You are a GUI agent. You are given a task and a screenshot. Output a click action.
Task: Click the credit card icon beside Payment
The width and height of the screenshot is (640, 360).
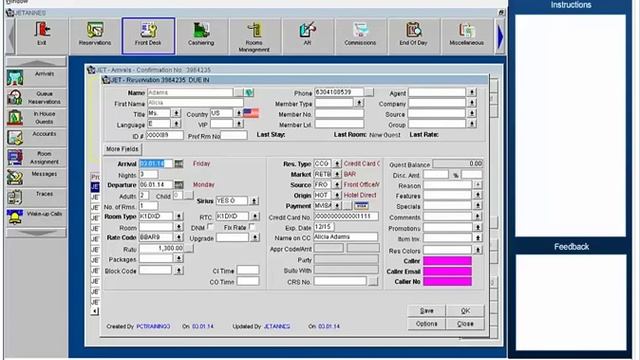[362, 206]
